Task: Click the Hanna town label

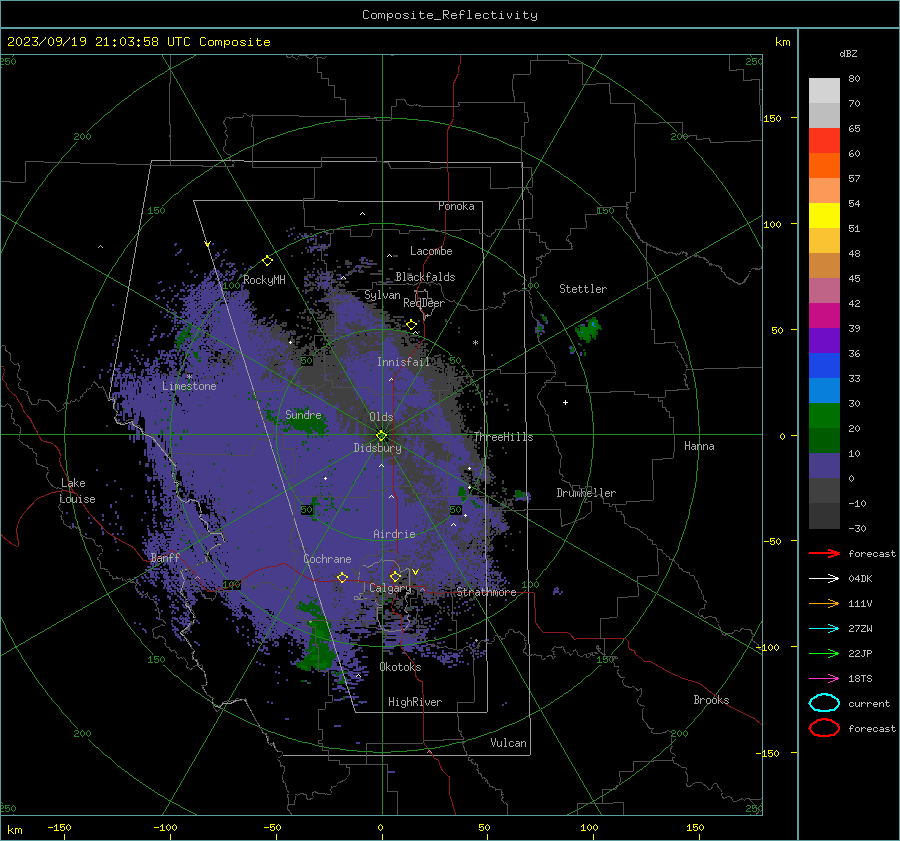Action: coord(699,446)
